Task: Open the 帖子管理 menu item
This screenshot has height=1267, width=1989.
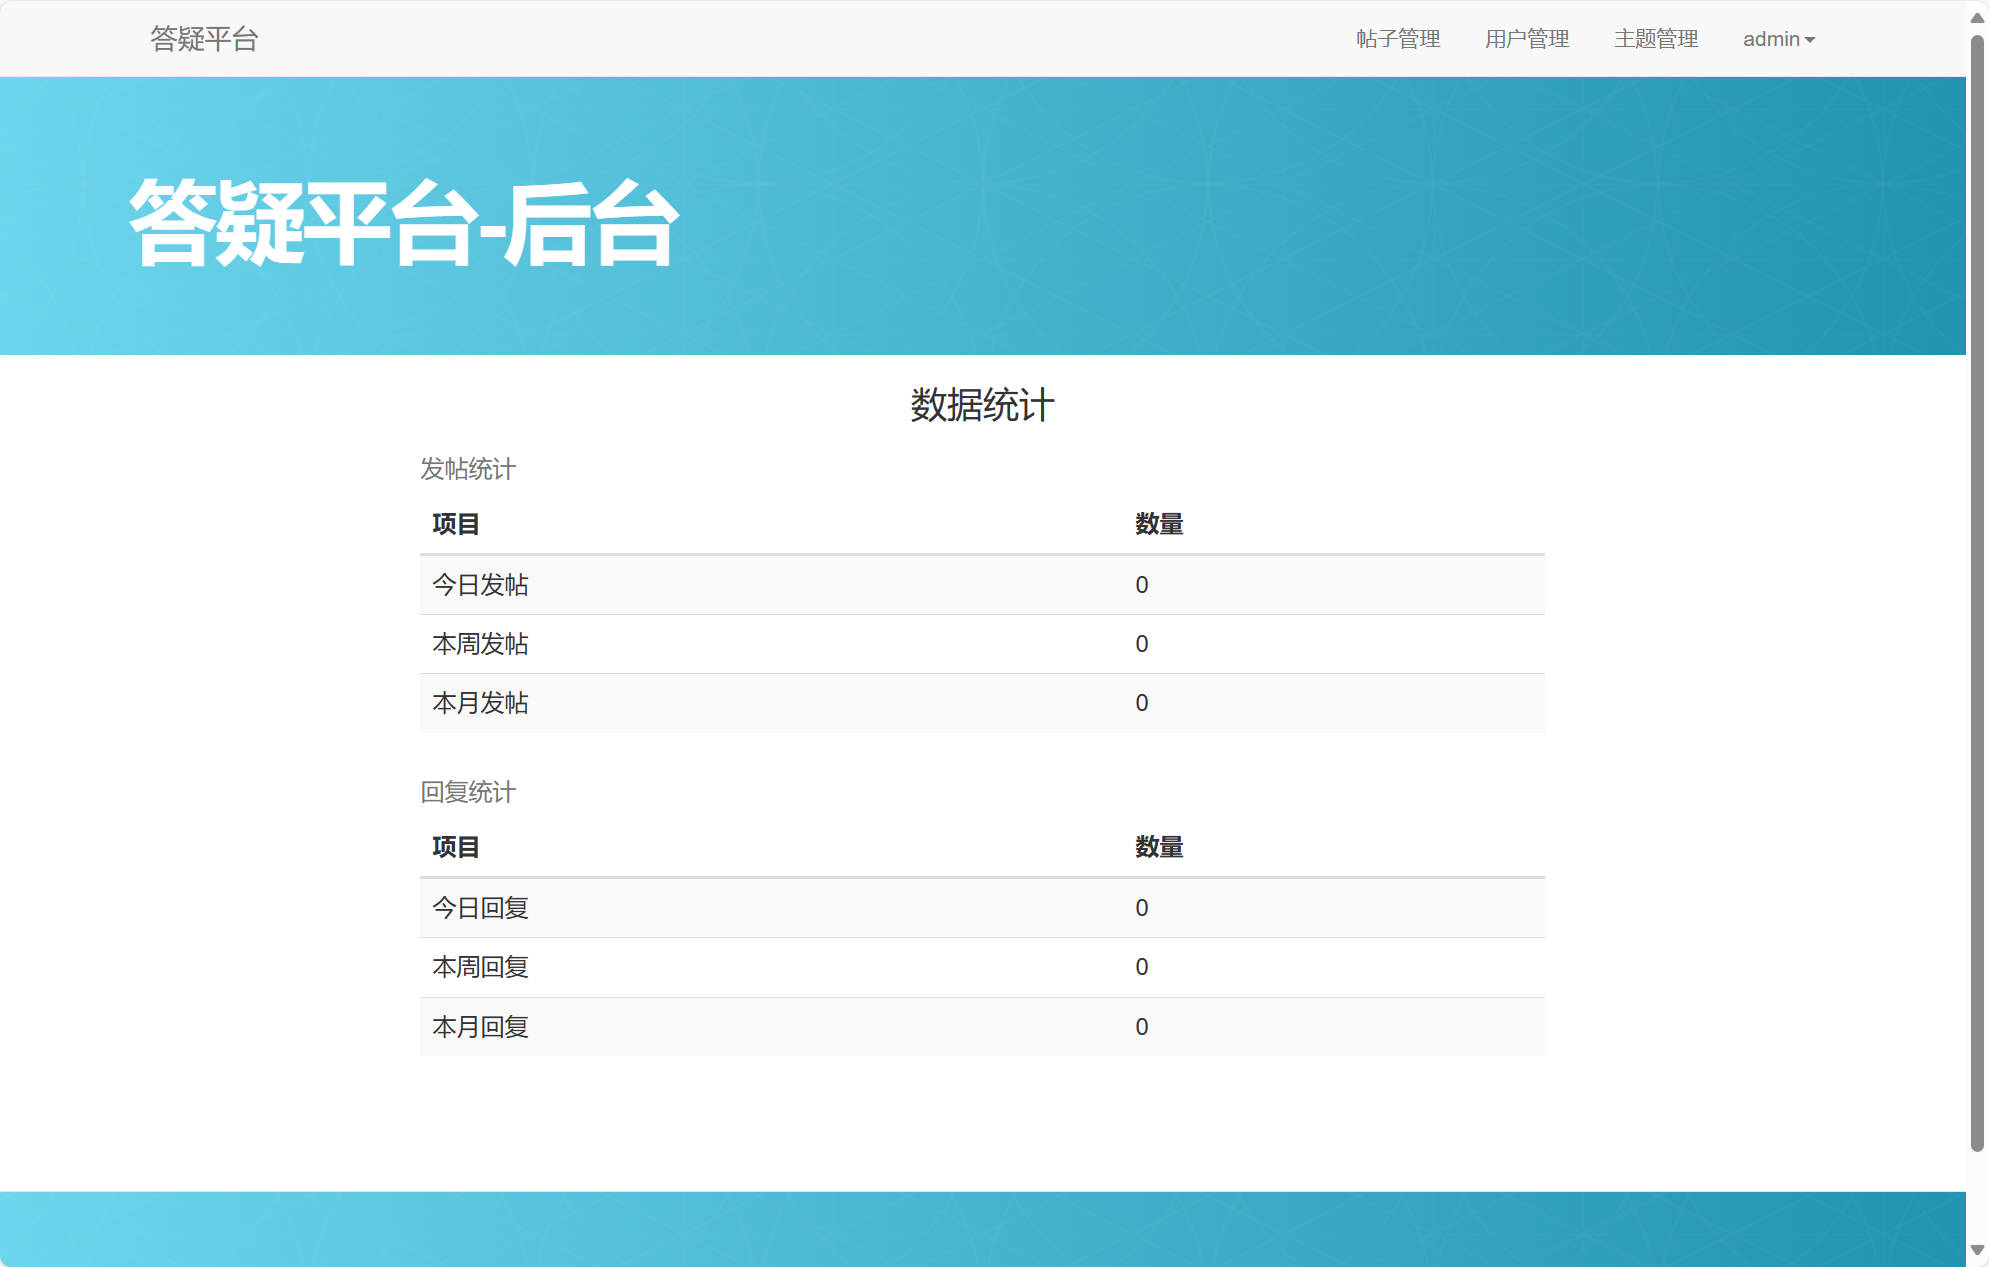Action: pos(1397,39)
